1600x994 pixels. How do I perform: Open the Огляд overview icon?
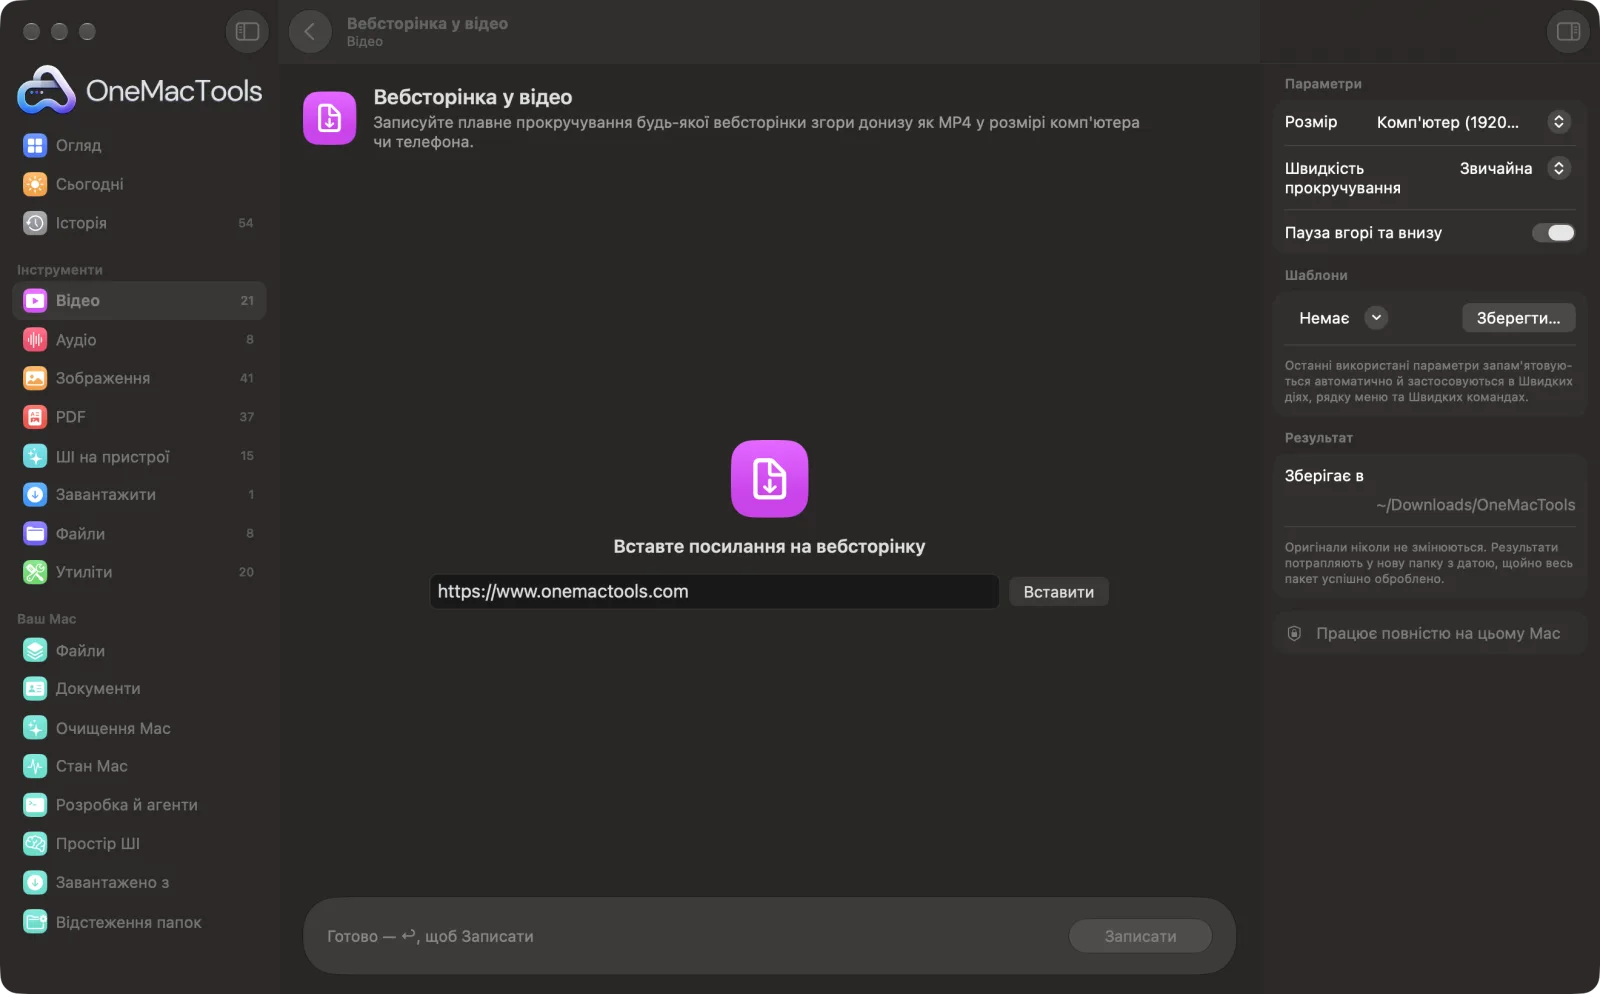coord(35,145)
